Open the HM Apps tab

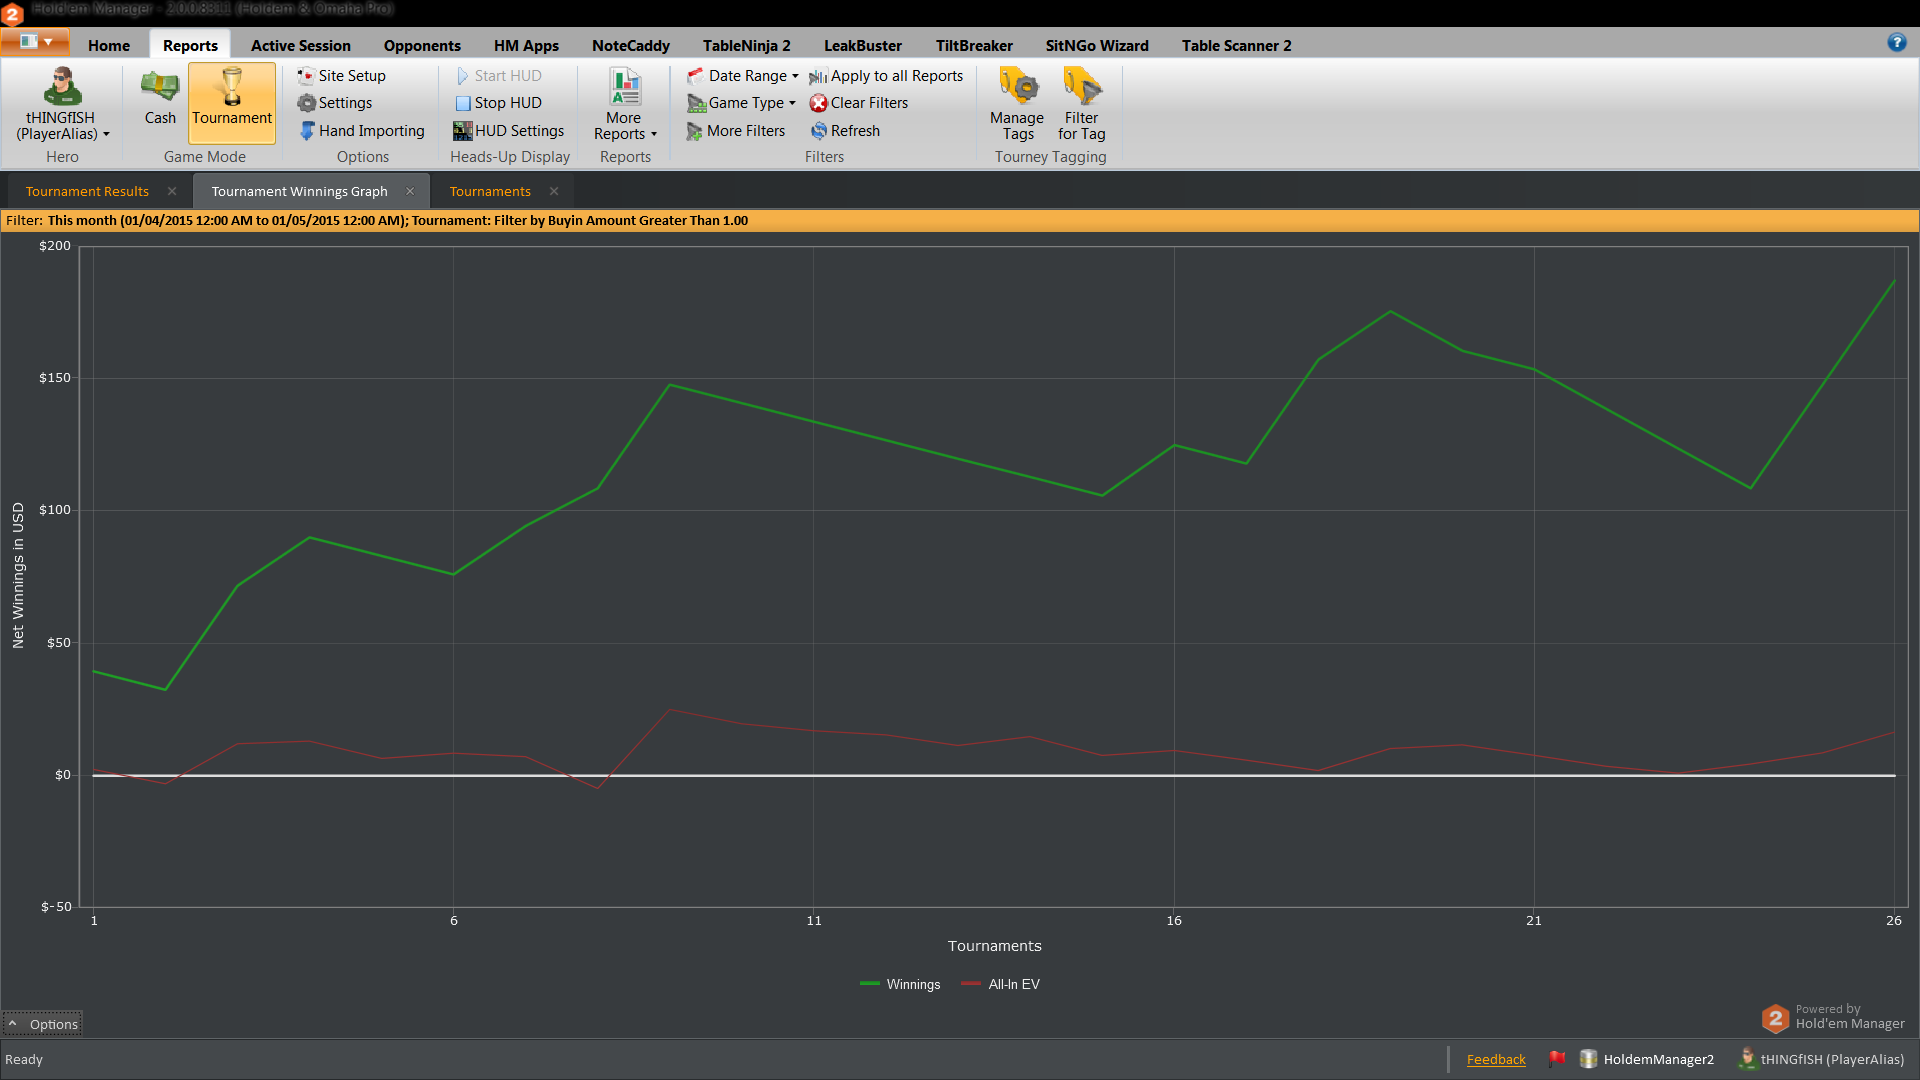[x=526, y=45]
